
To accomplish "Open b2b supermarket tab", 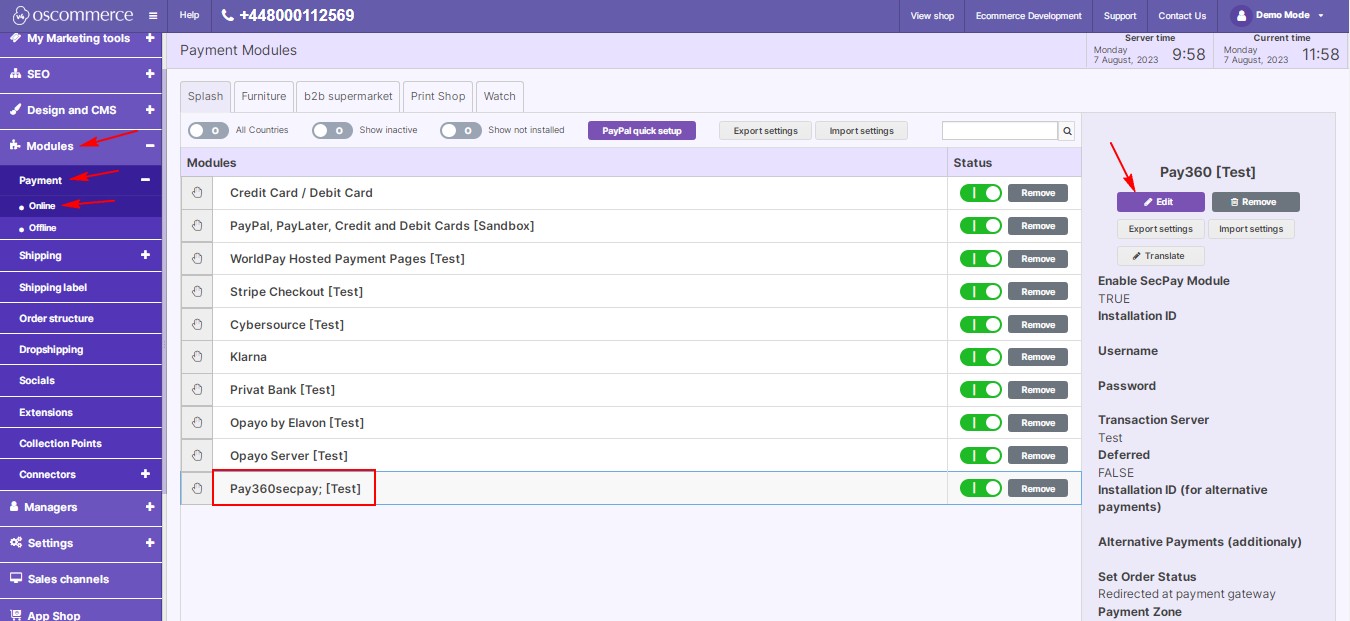I will 349,96.
